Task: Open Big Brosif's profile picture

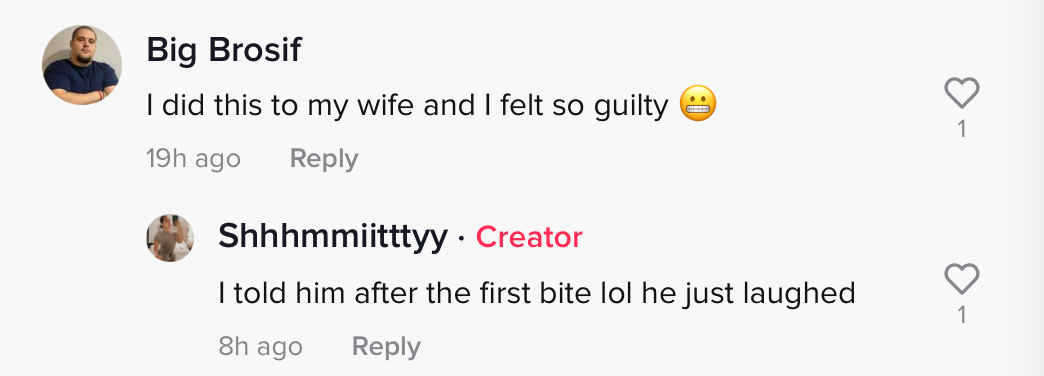Action: click(82, 65)
